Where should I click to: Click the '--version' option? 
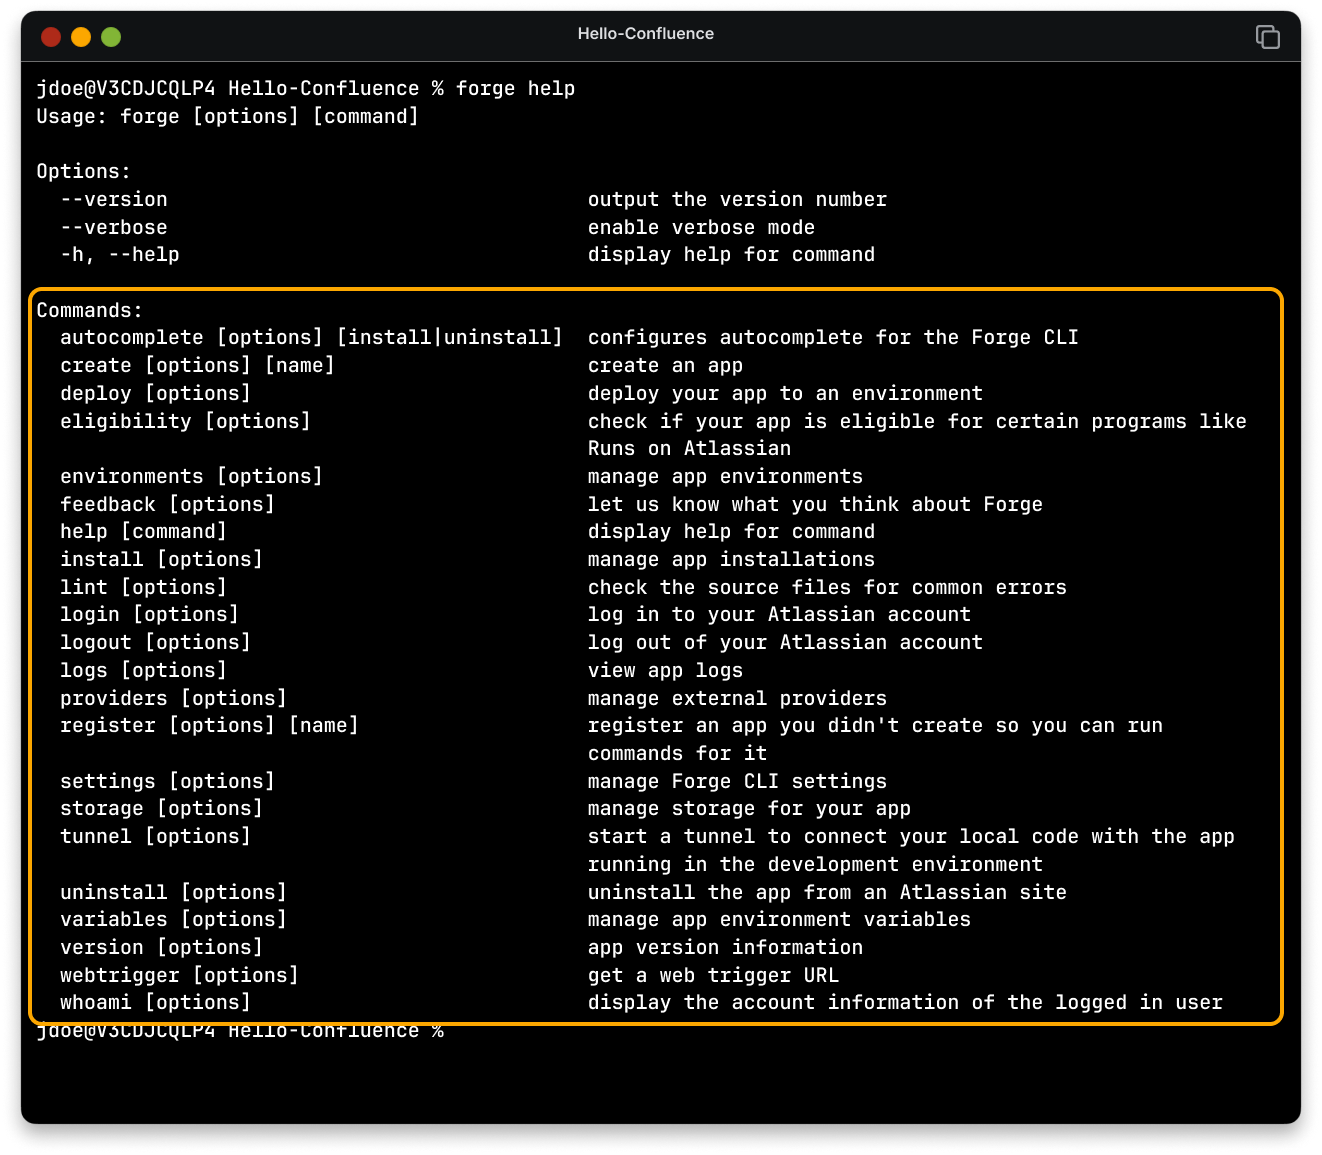coord(114,199)
